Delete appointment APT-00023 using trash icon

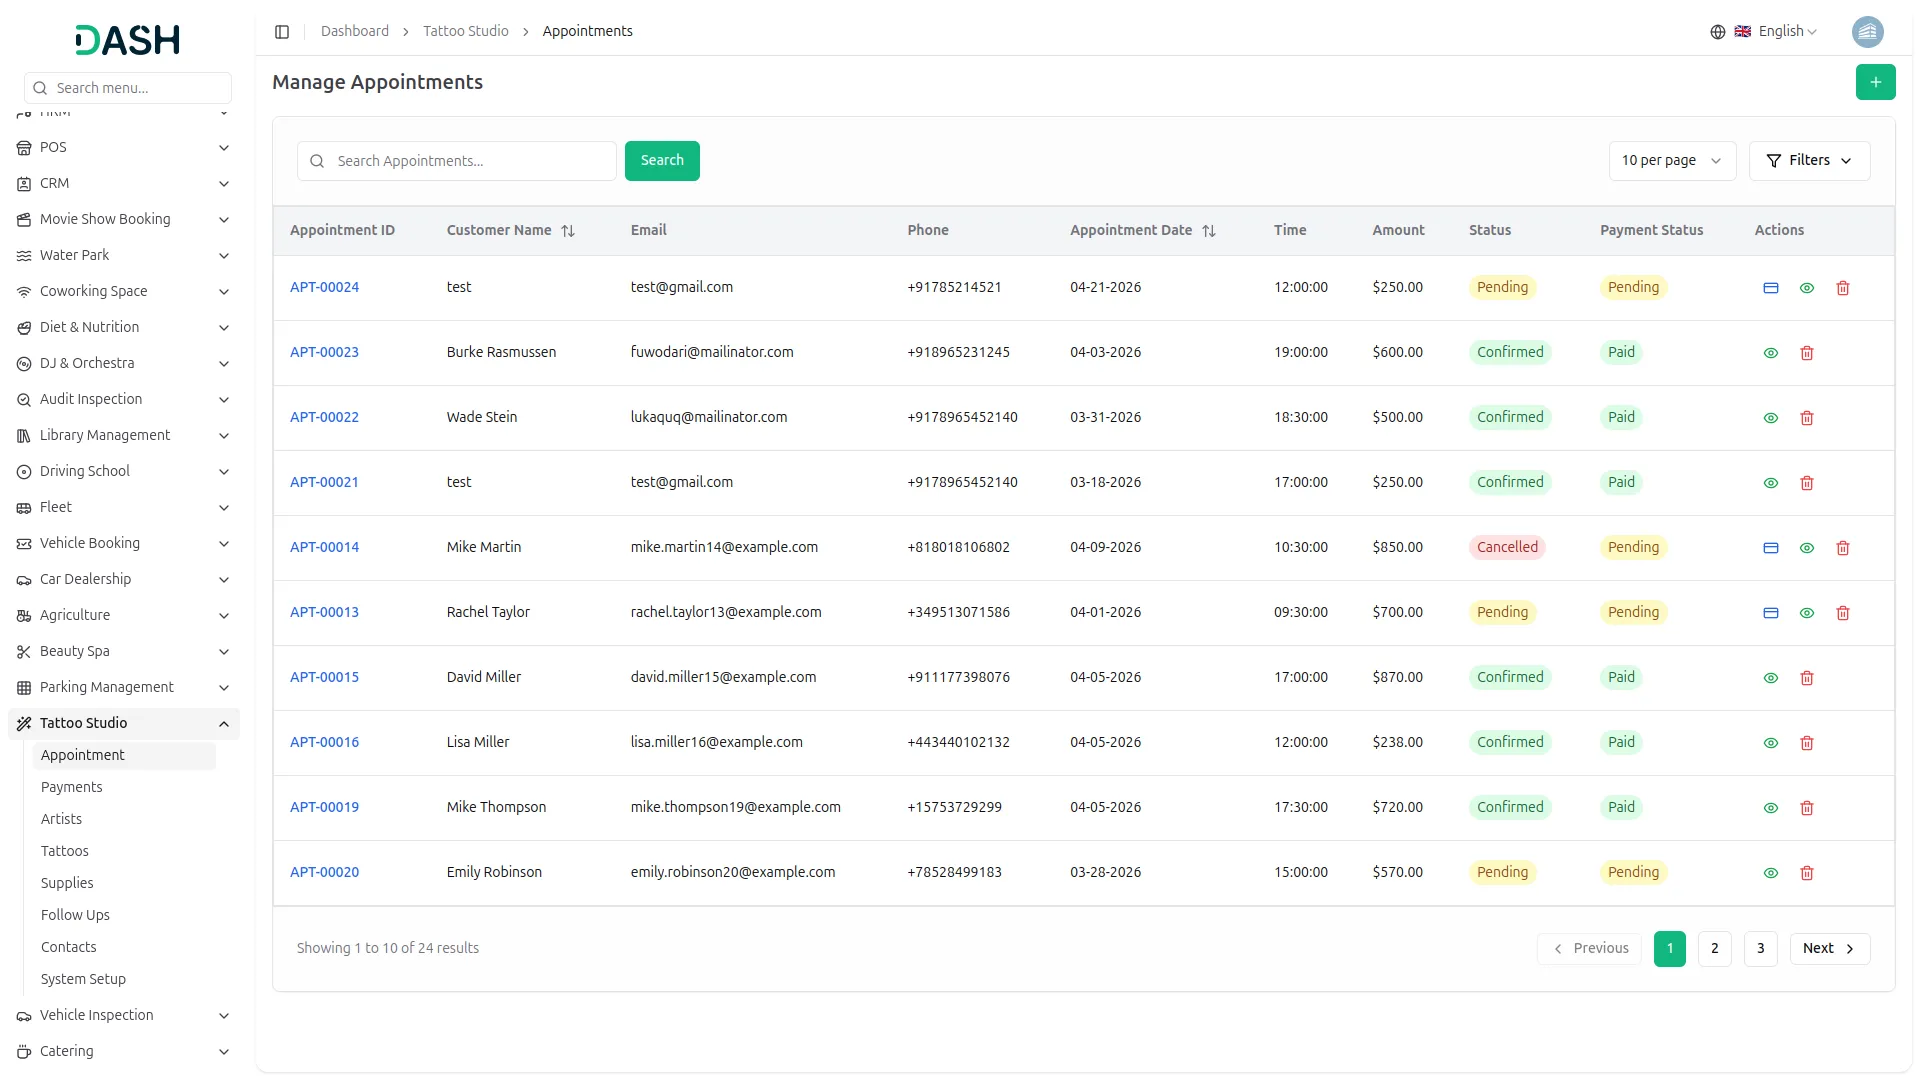pyautogui.click(x=1806, y=353)
